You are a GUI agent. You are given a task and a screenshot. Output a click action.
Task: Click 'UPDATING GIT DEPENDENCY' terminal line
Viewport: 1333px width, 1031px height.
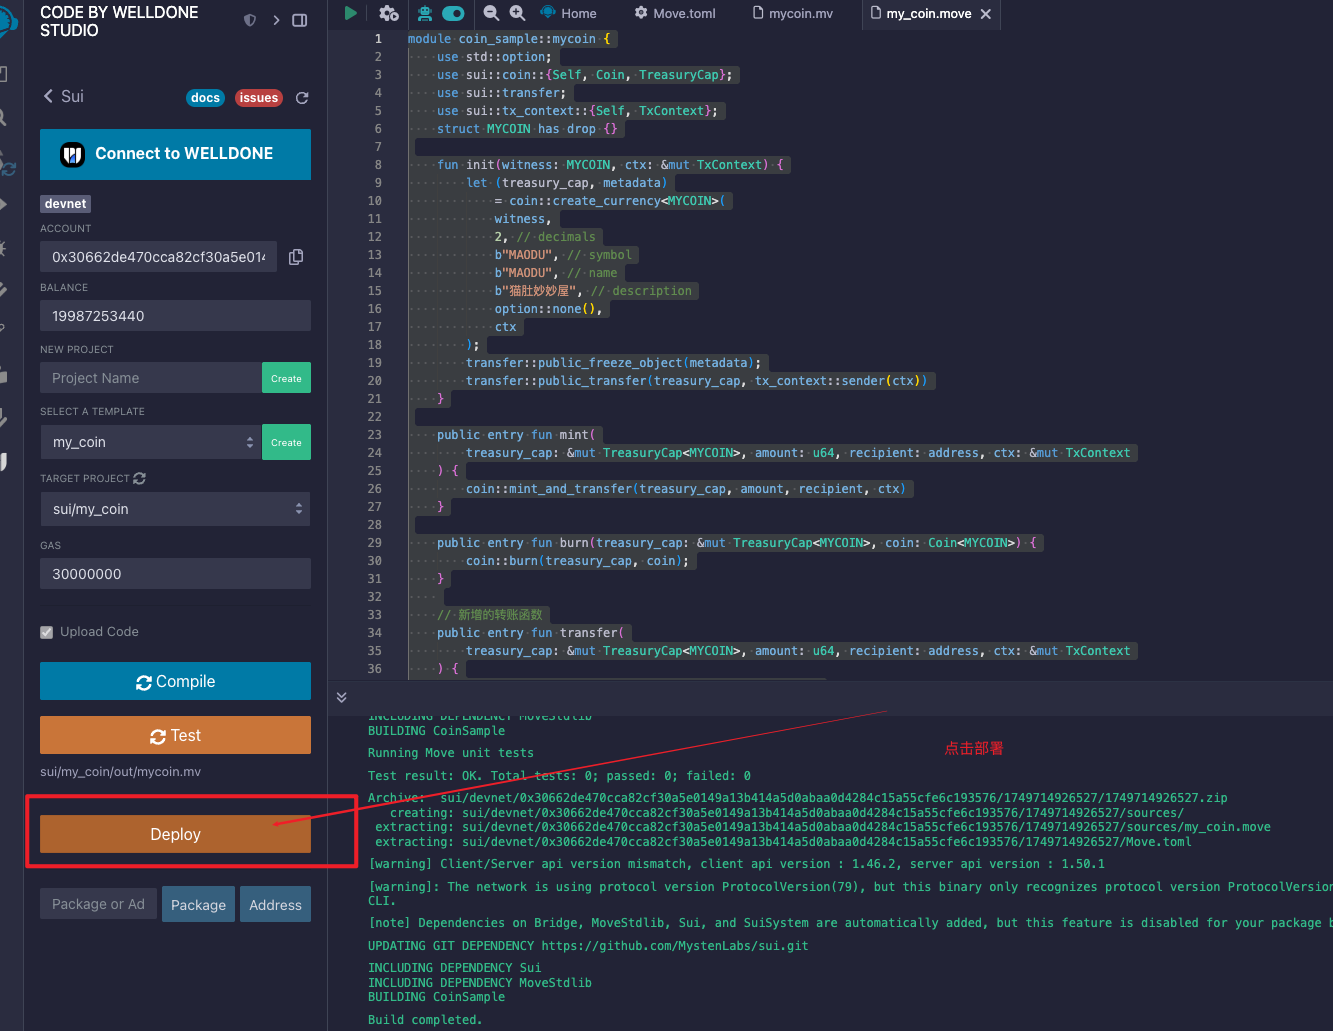tap(588, 946)
